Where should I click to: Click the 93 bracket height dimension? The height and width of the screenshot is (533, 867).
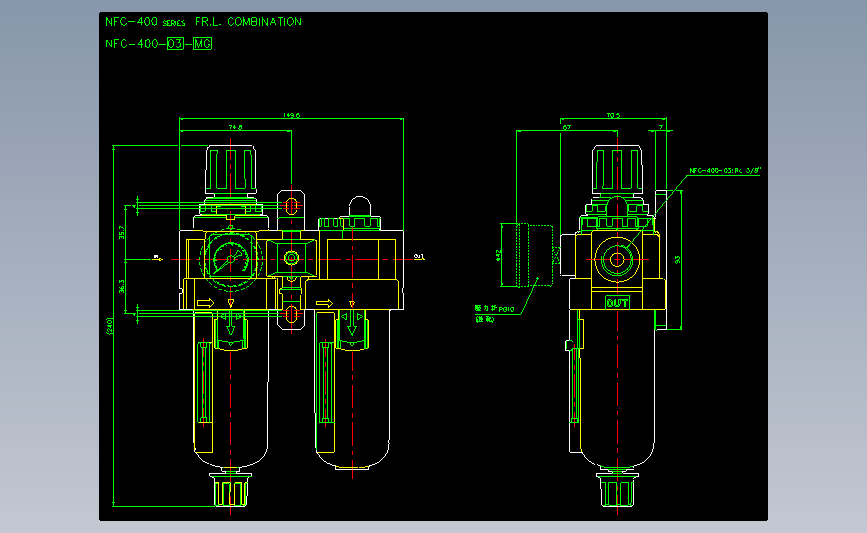[677, 259]
